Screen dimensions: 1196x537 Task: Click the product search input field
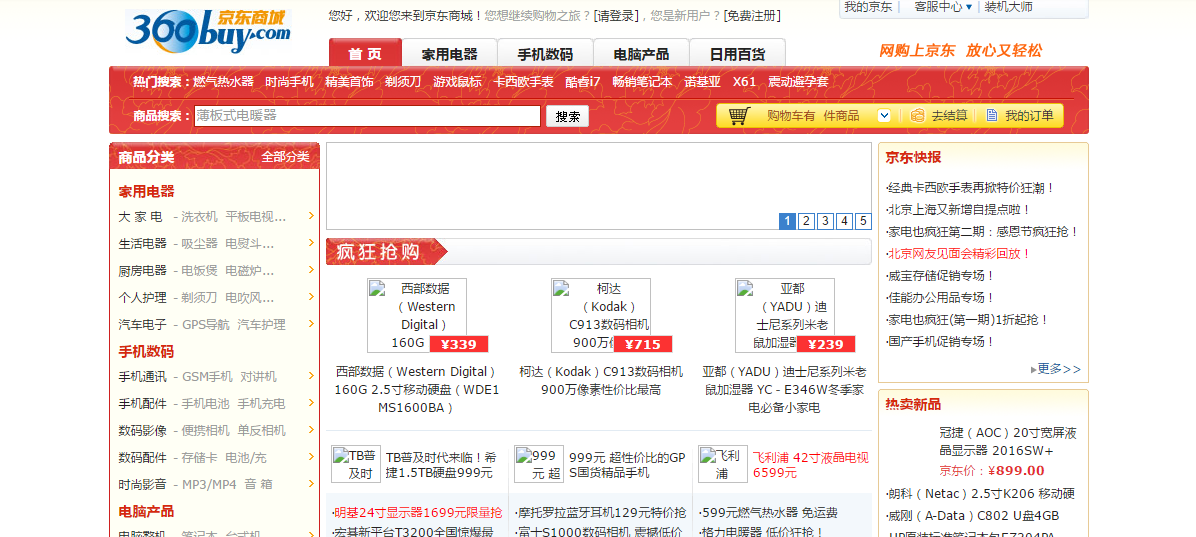tap(368, 116)
